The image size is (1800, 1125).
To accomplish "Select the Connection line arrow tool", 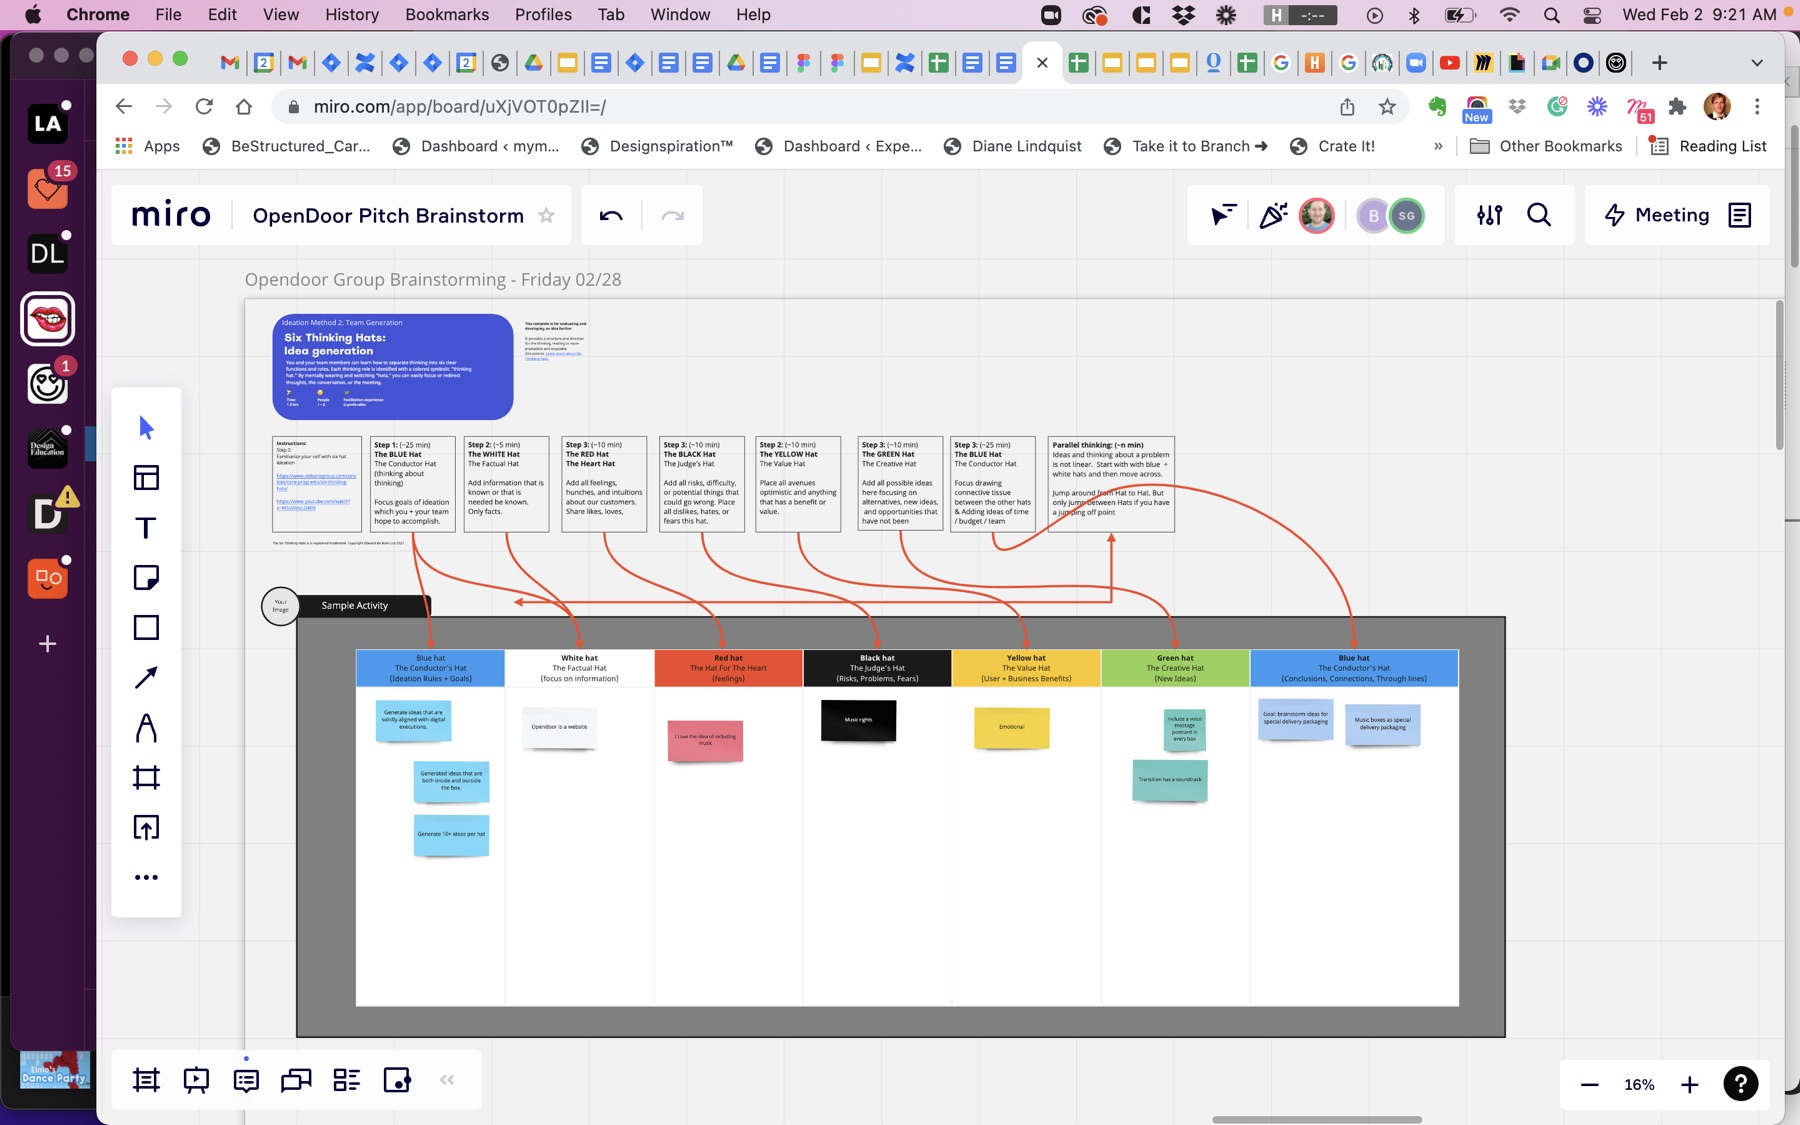I will point(146,678).
